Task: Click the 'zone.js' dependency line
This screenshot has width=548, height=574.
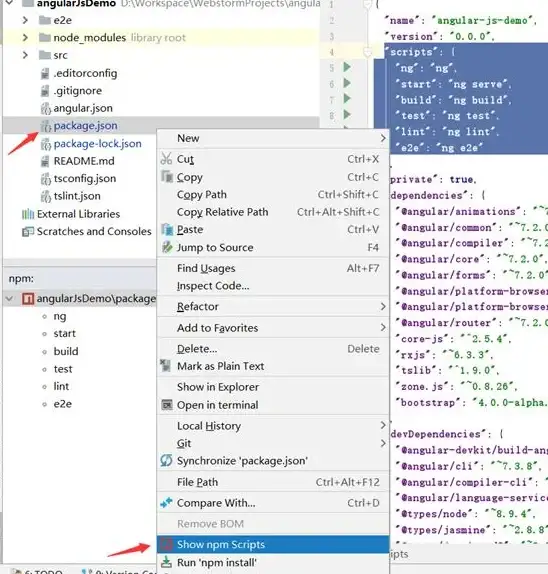Action: (456, 387)
